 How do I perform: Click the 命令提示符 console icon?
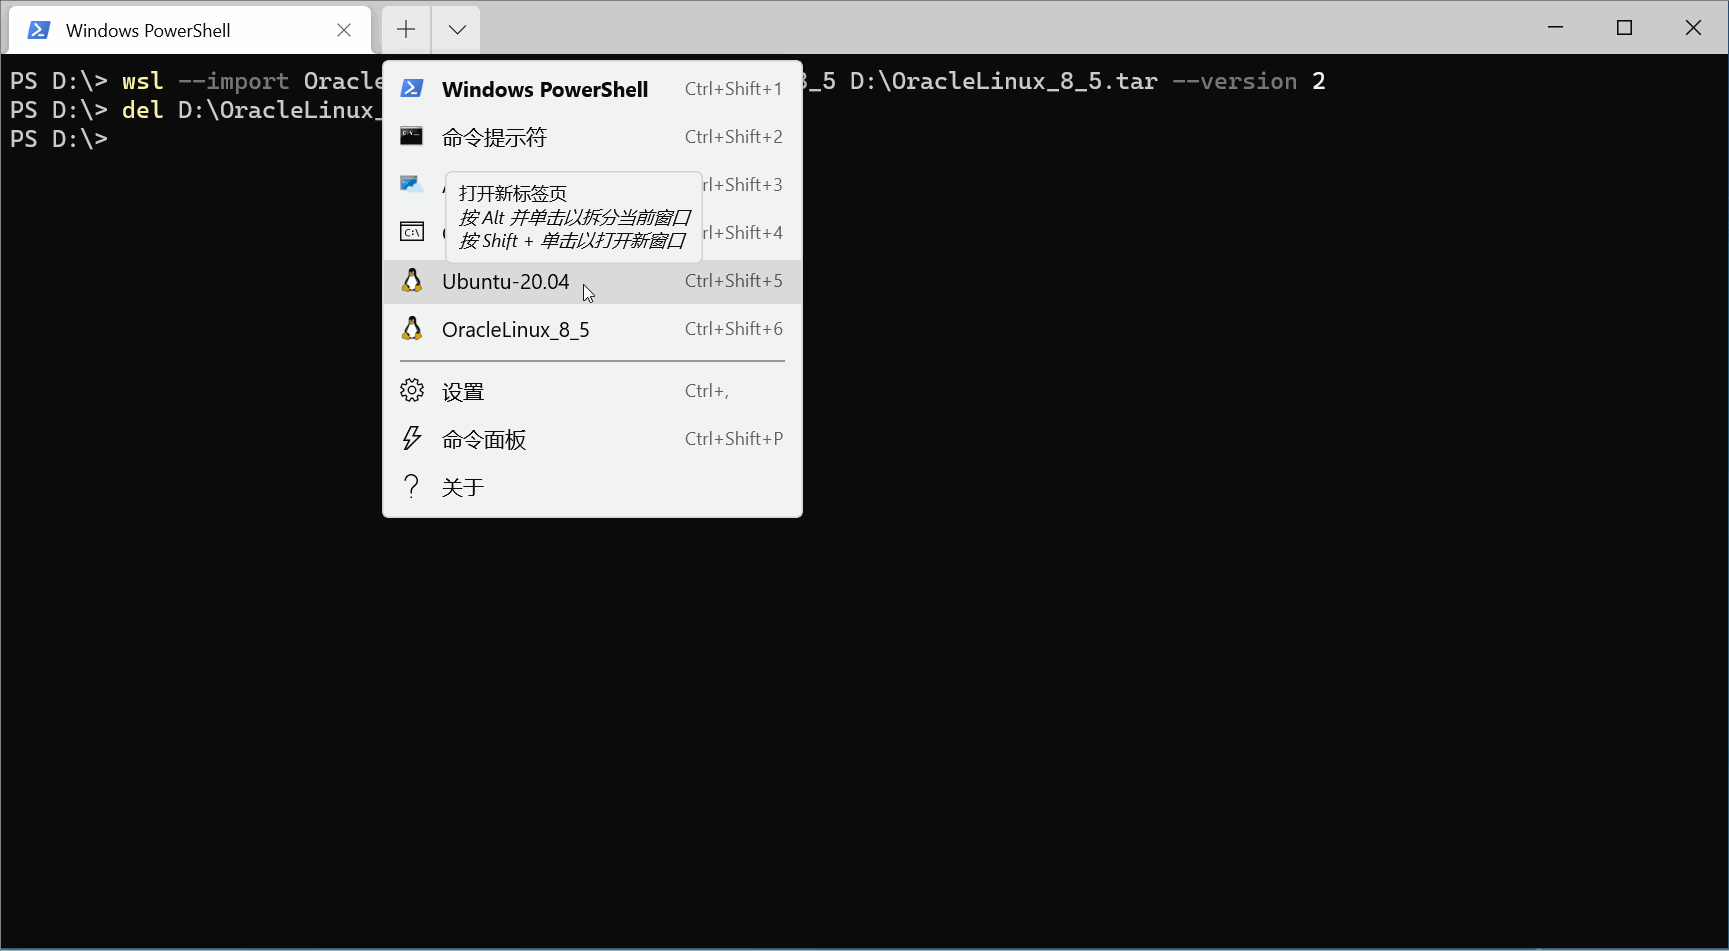[412, 136]
